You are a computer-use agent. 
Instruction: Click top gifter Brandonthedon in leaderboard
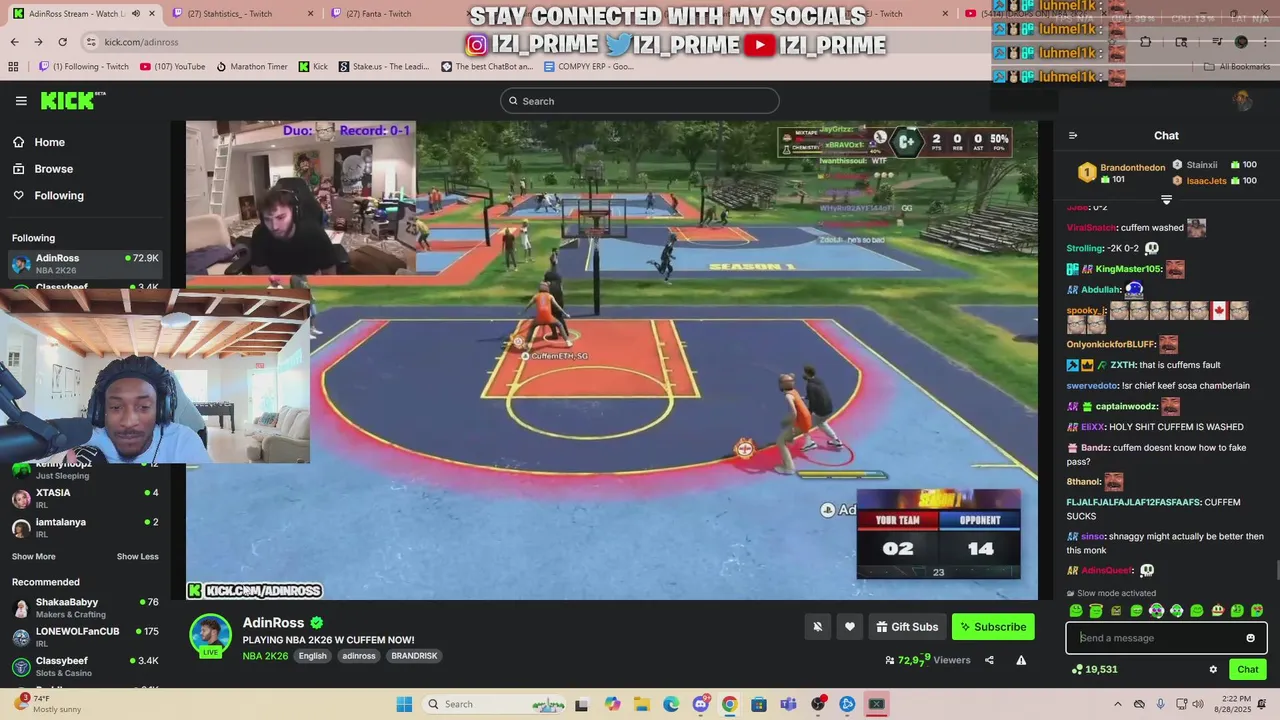tap(1122, 172)
